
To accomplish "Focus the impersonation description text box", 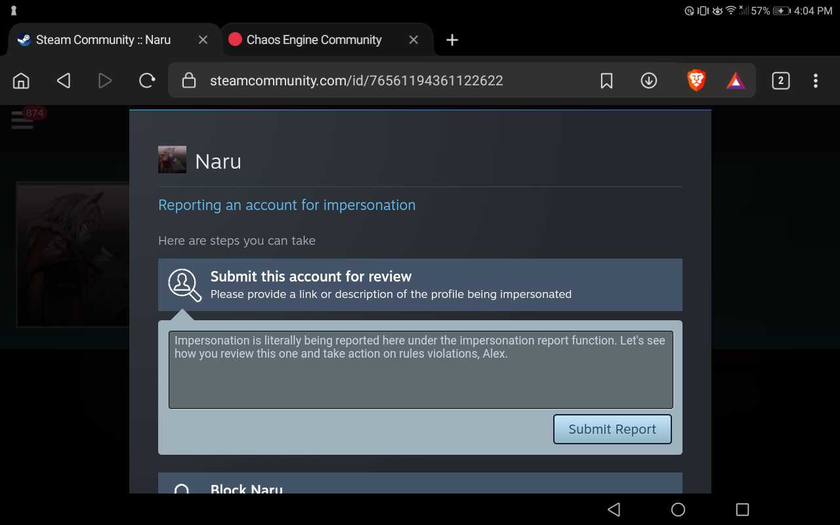I will (421, 370).
